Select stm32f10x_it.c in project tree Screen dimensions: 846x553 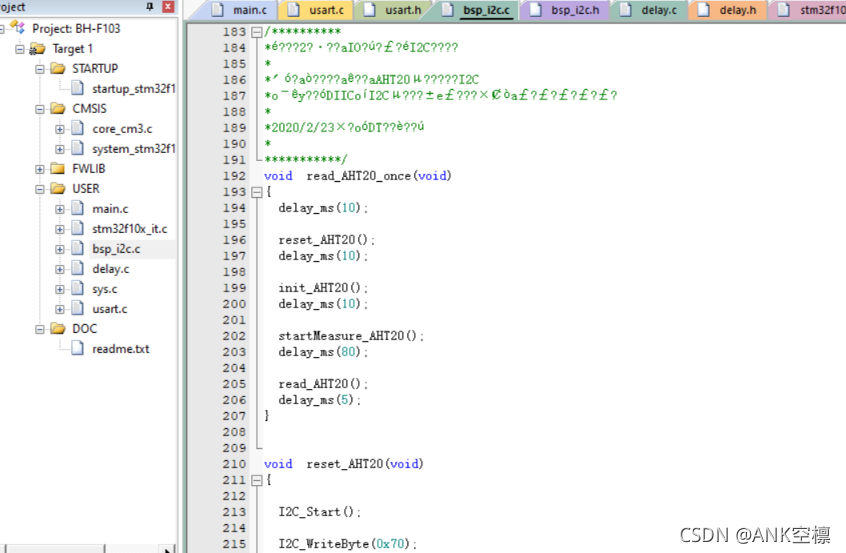click(x=129, y=229)
